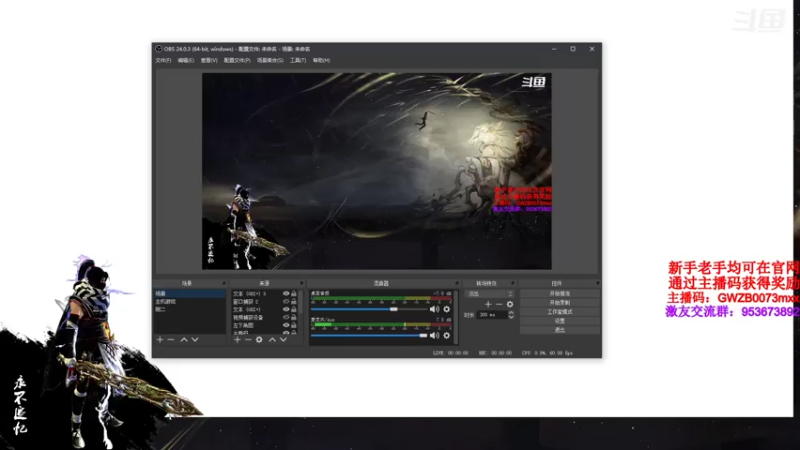
Task: Click 开始推流 start streaming button
Action: 560,294
